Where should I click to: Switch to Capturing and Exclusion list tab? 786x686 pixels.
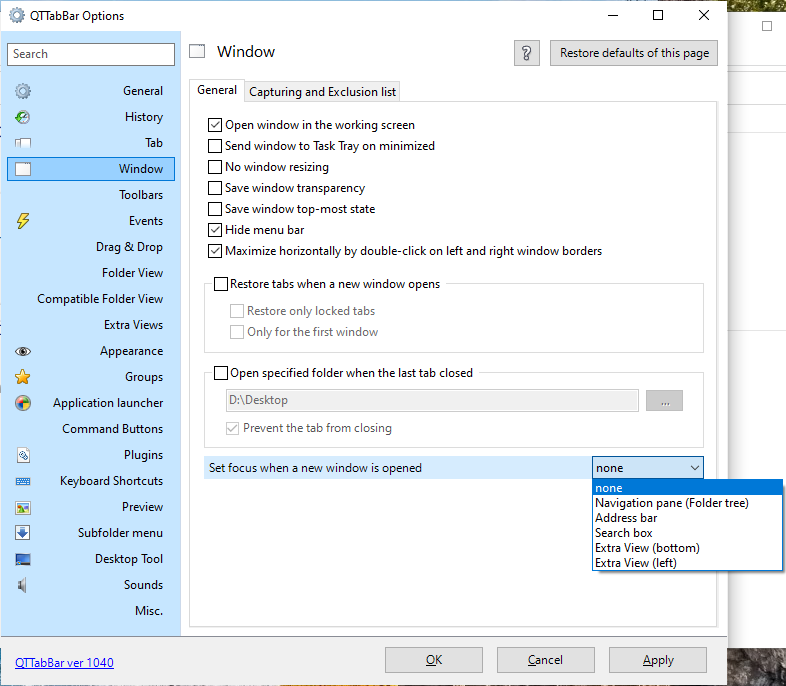[x=322, y=91]
